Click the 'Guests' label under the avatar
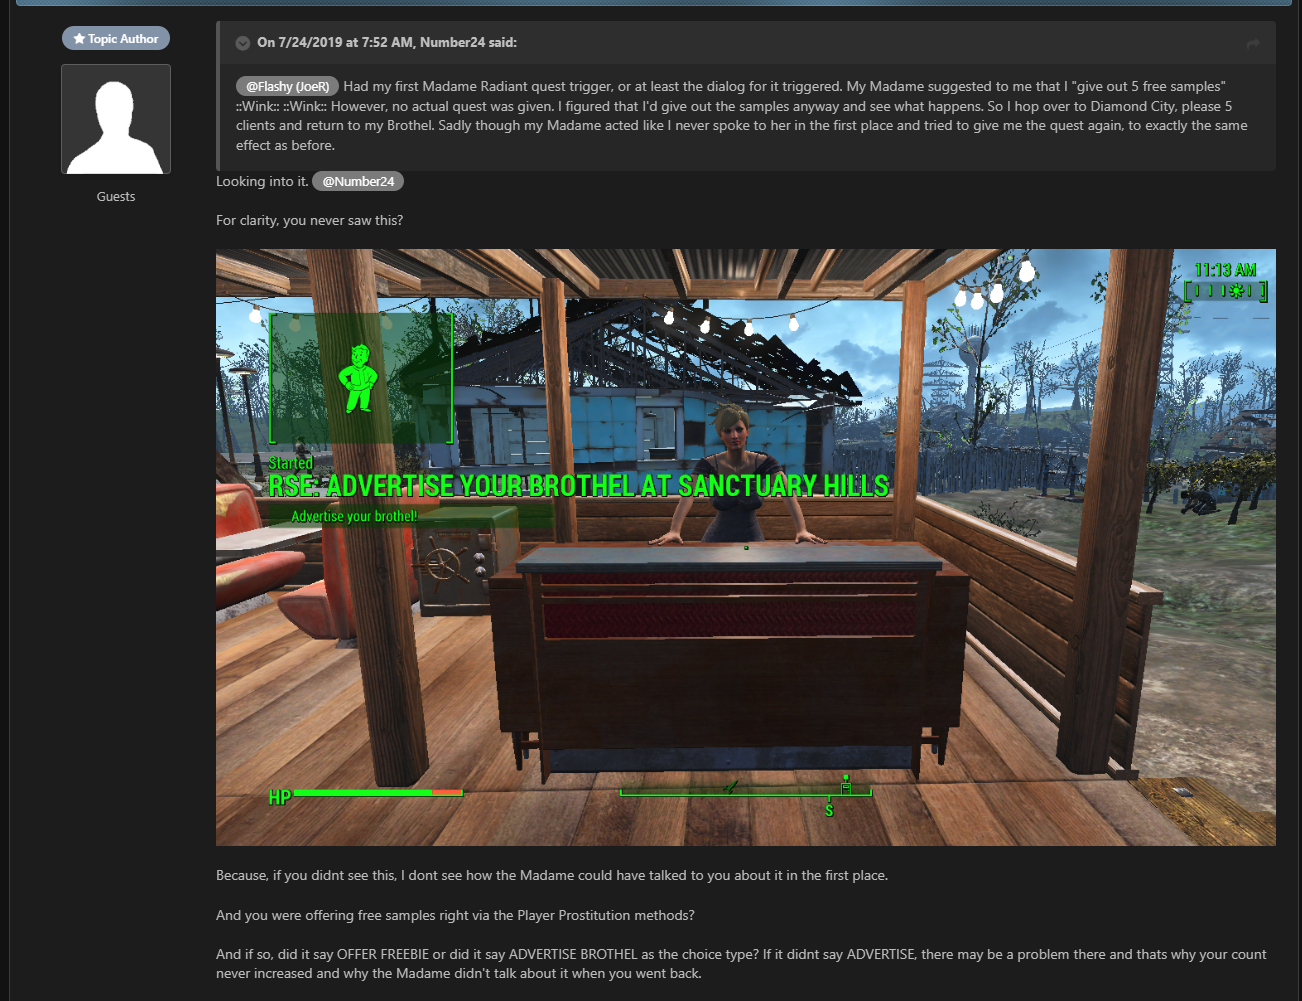 116,197
